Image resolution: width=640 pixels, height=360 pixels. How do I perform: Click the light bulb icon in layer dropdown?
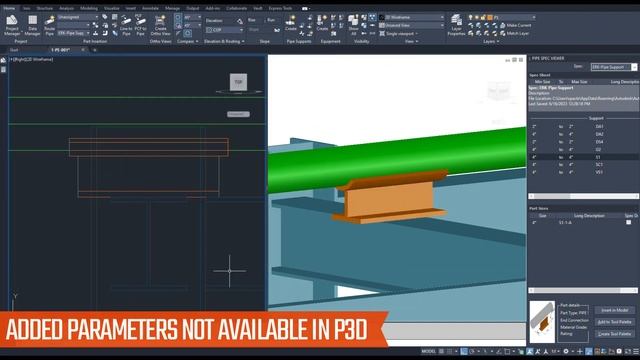point(470,17)
